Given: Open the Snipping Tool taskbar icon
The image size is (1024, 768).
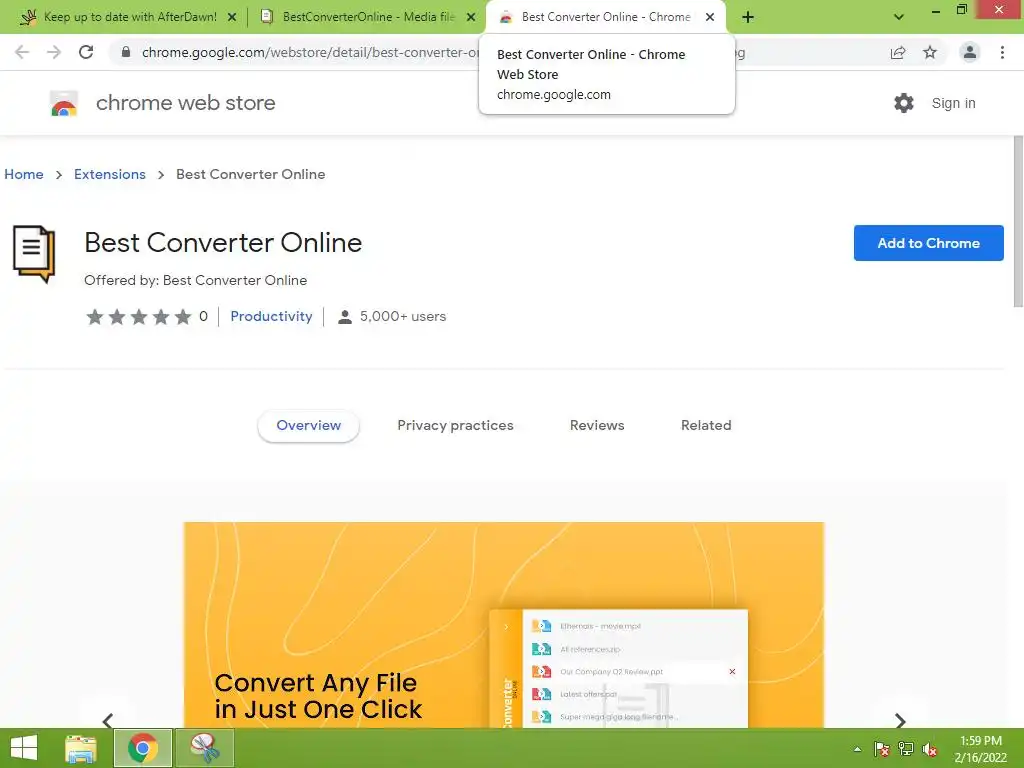Looking at the screenshot, I should 204,748.
